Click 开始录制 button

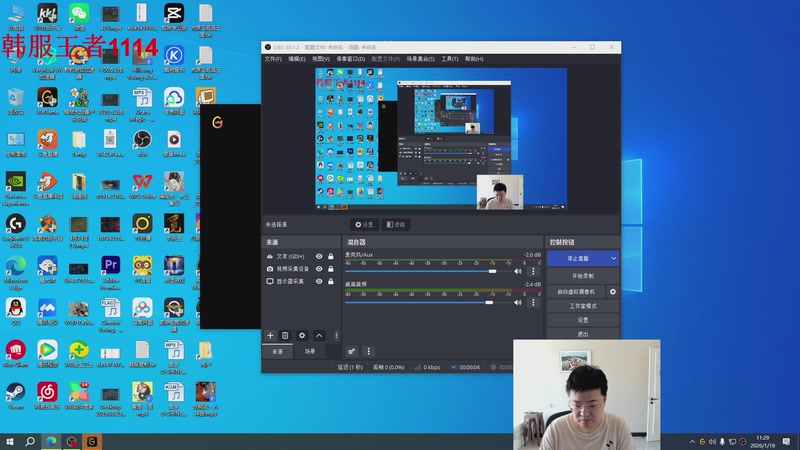click(583, 276)
